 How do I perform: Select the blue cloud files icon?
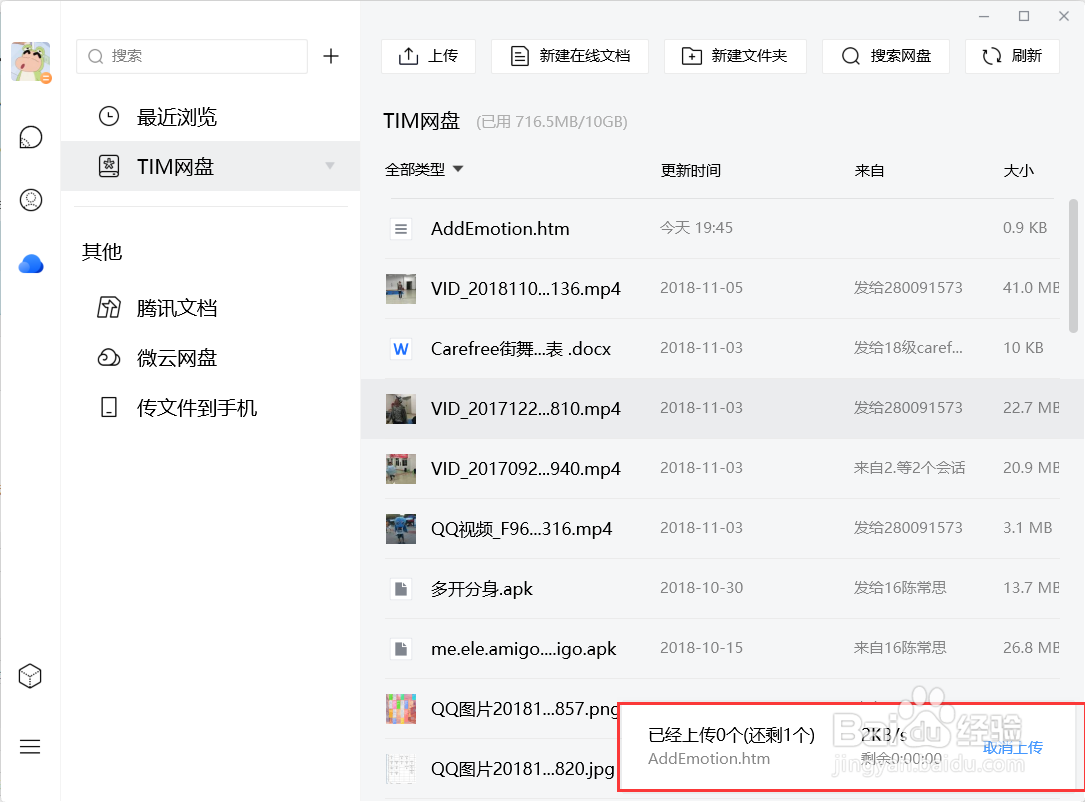pos(30,264)
